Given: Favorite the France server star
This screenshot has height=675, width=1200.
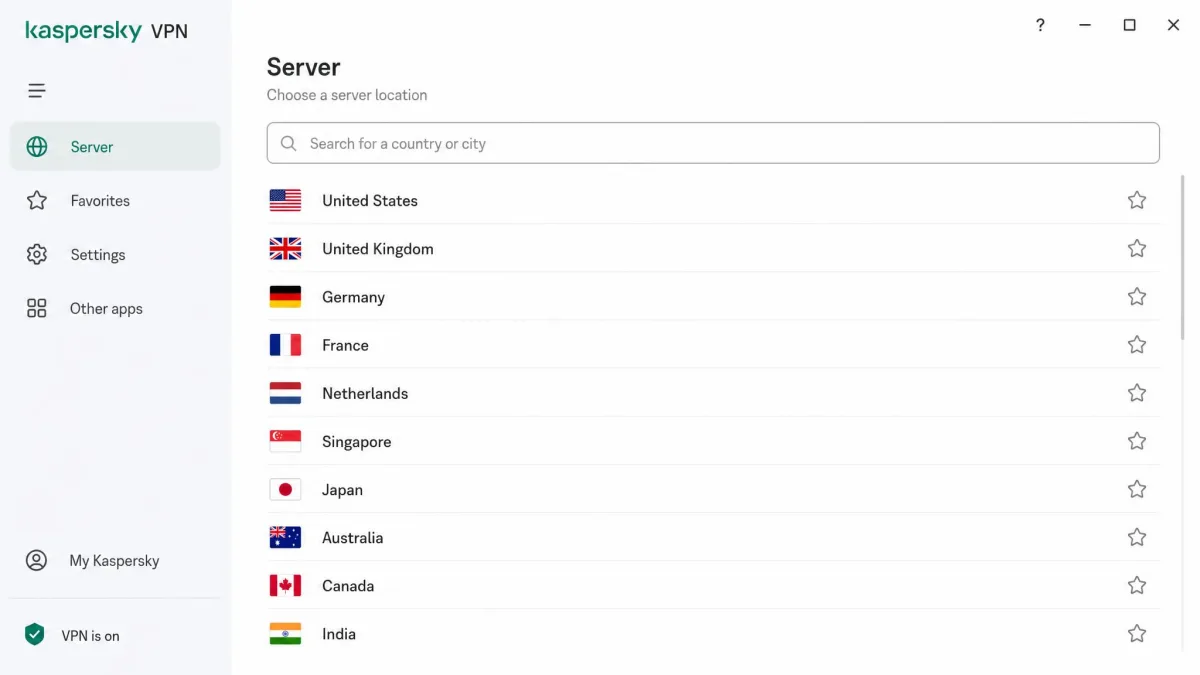Looking at the screenshot, I should 1137,344.
